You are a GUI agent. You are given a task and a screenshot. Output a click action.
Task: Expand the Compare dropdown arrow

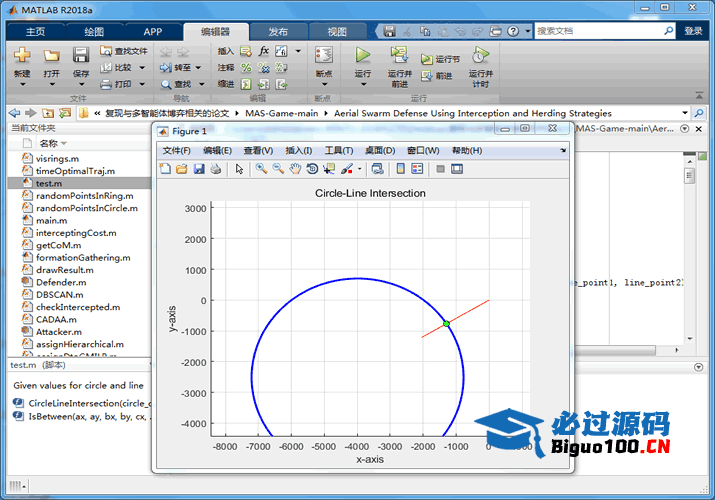tap(142, 67)
